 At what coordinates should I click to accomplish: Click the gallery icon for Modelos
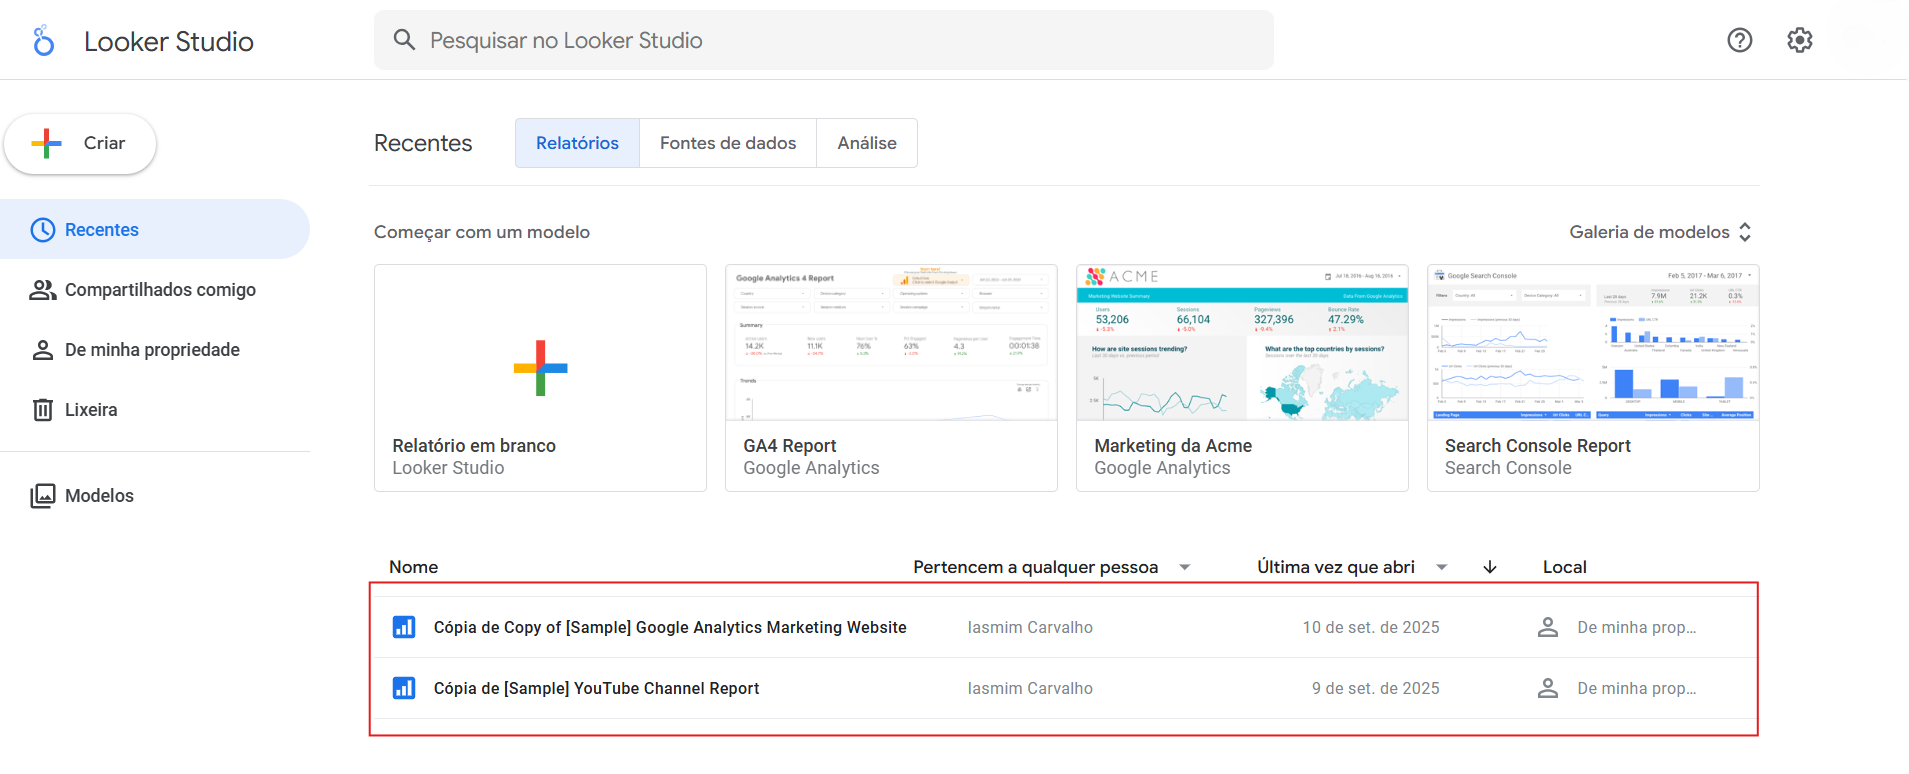(43, 496)
